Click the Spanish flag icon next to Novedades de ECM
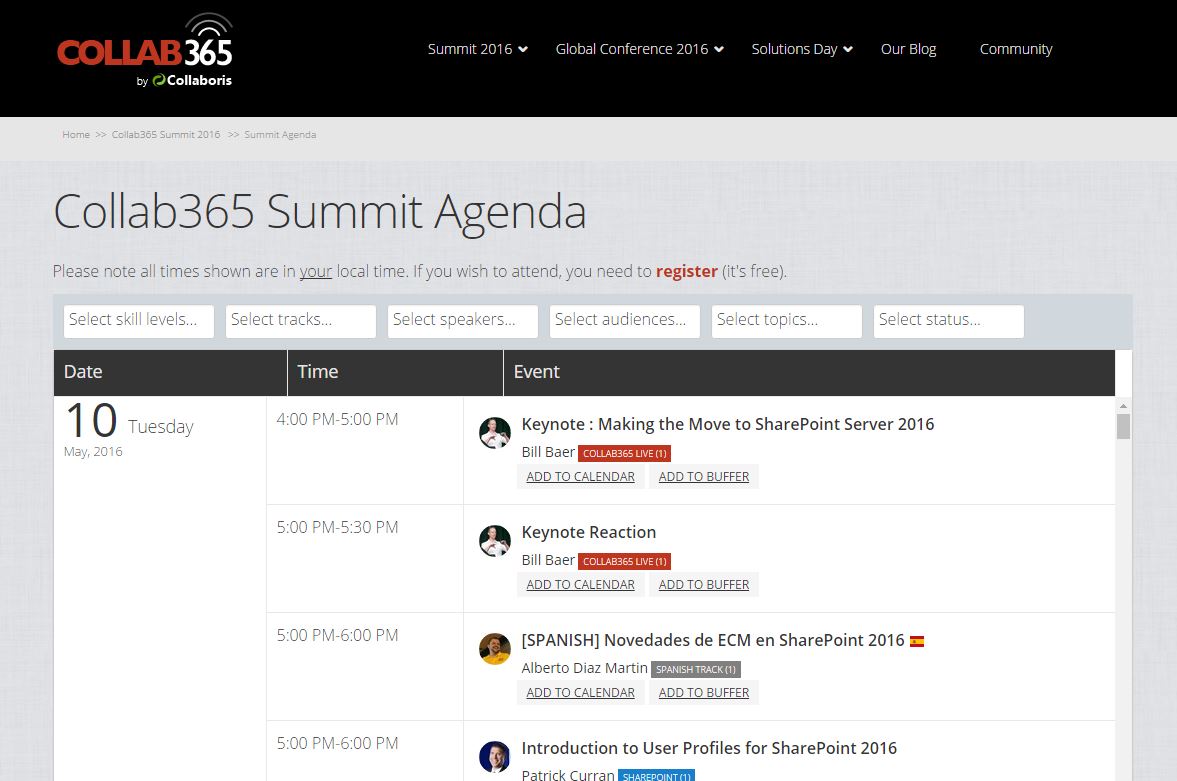 pos(917,641)
